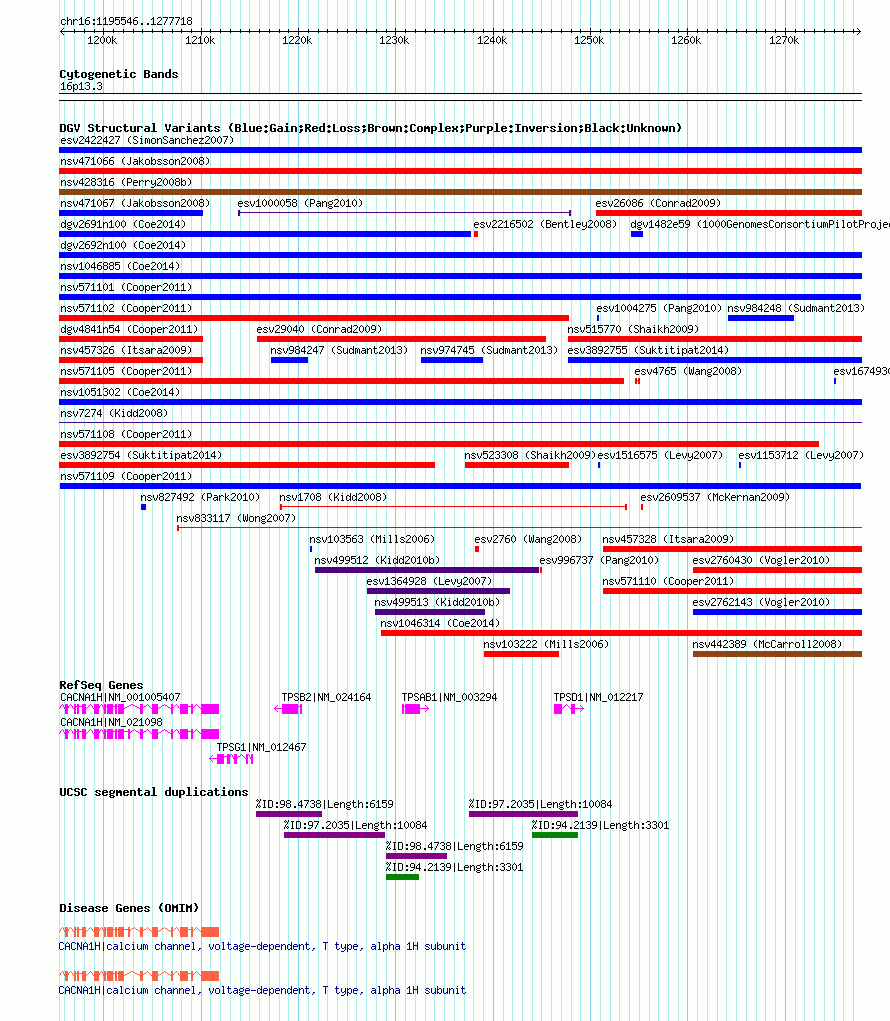Image resolution: width=890 pixels, height=1021 pixels.
Task: Select the TPSB2|NM_024164 gene label
Action: pyautogui.click(x=326, y=697)
